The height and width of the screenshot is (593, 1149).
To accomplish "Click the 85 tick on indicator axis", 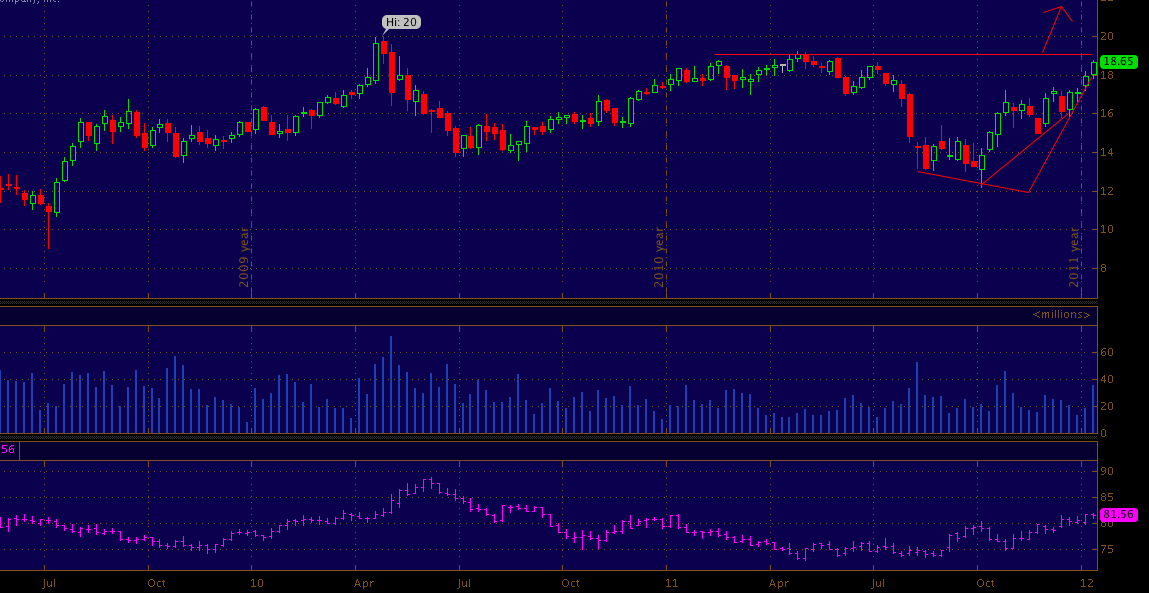I will pos(1107,498).
